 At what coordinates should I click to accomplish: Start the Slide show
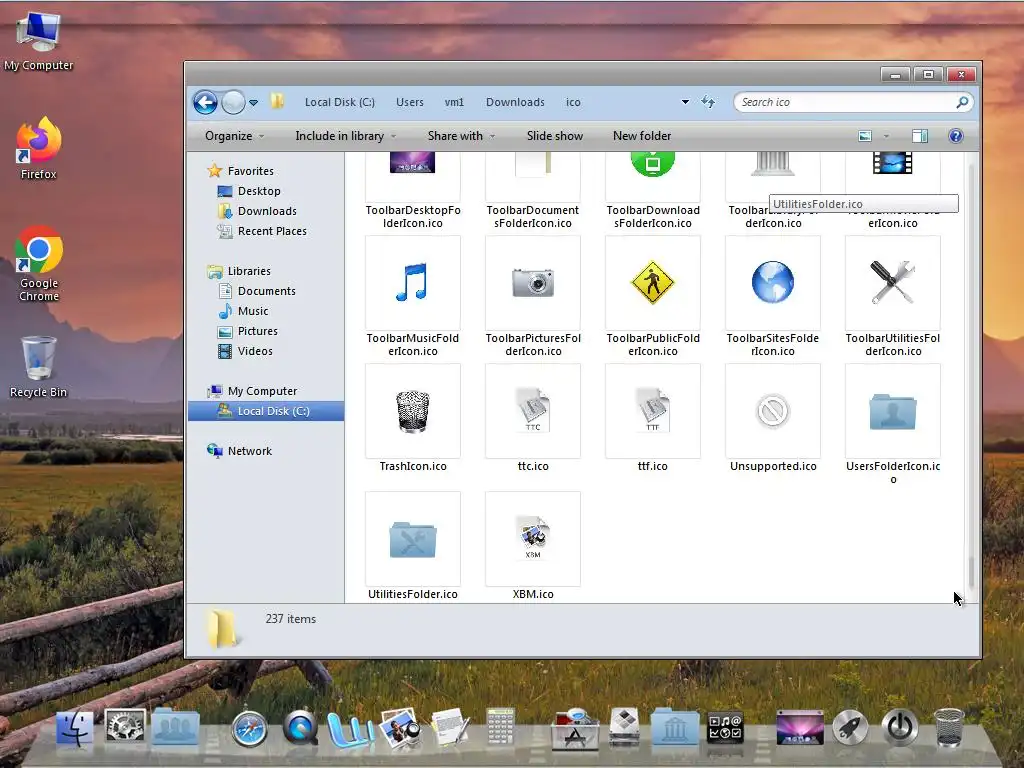pyautogui.click(x=554, y=136)
